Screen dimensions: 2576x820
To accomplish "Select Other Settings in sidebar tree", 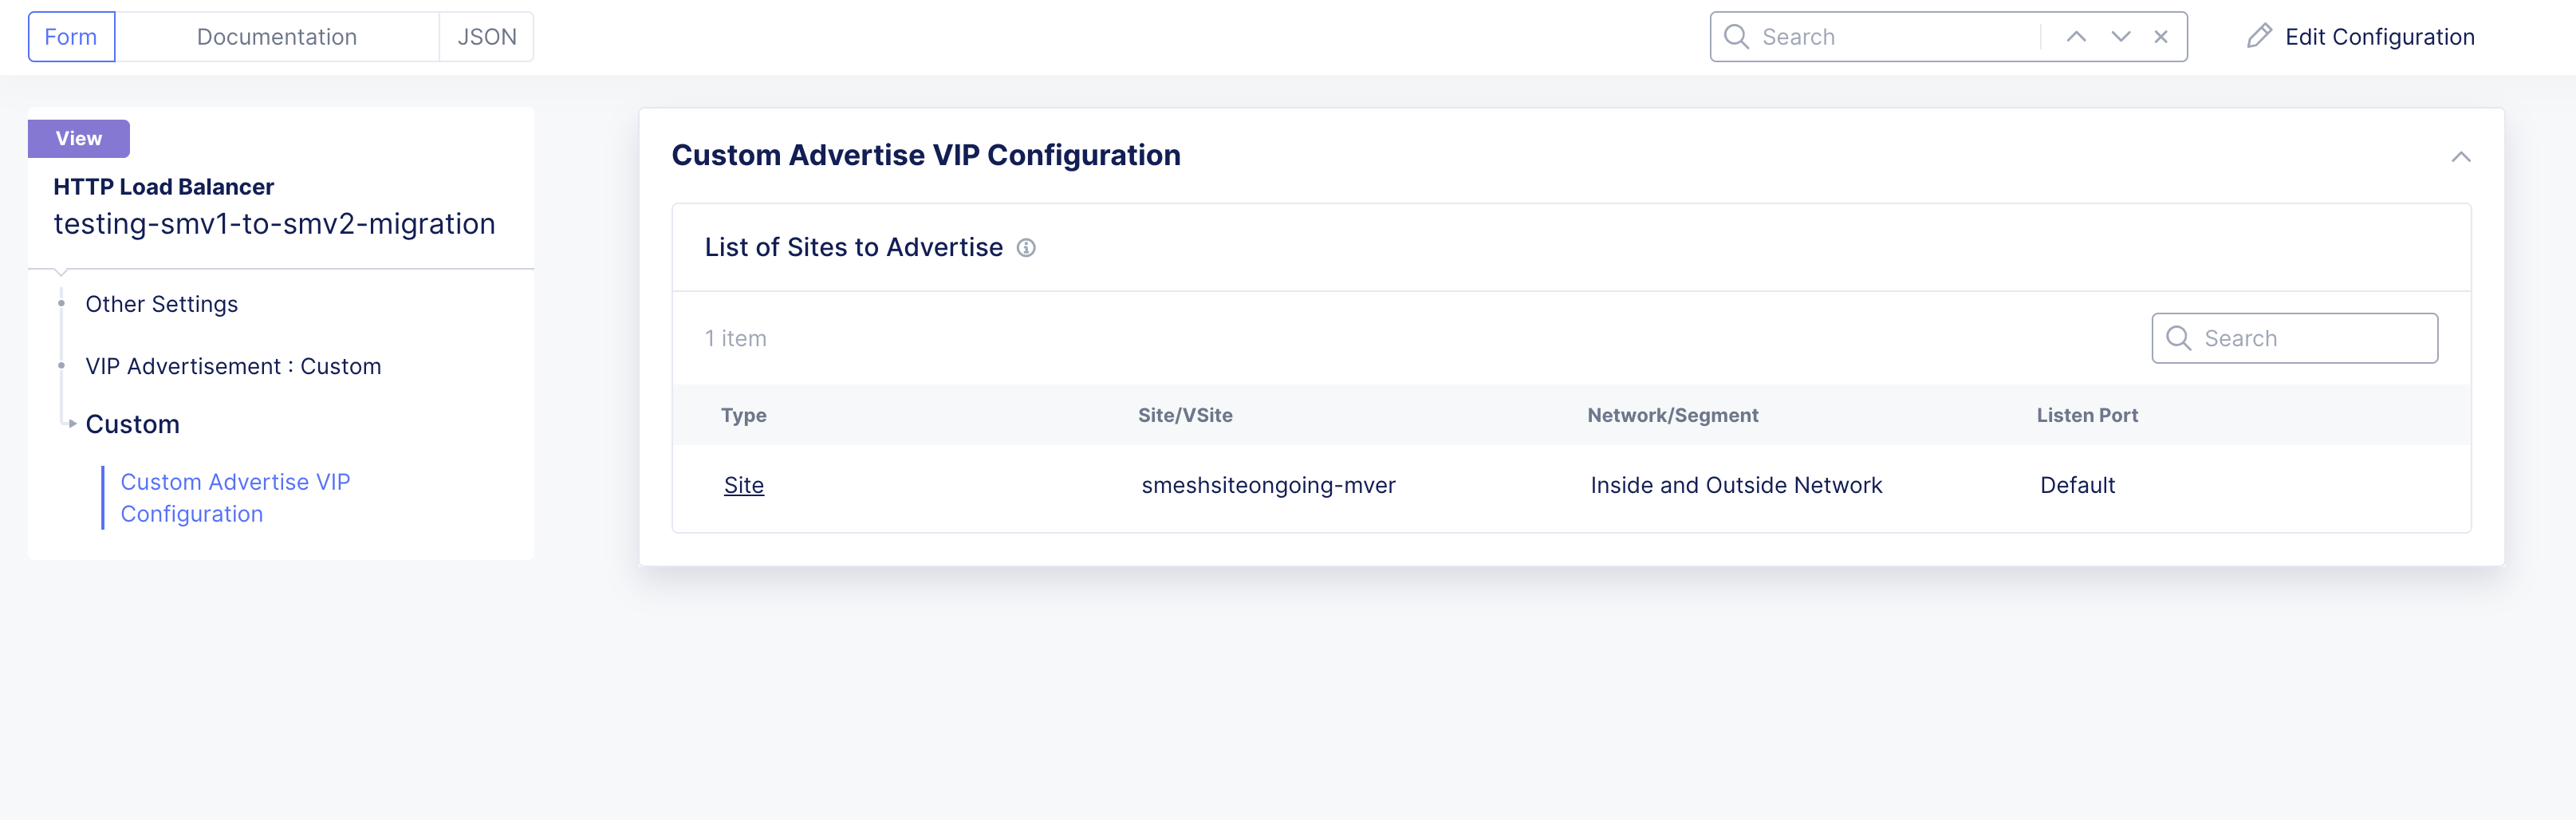I will tap(161, 304).
